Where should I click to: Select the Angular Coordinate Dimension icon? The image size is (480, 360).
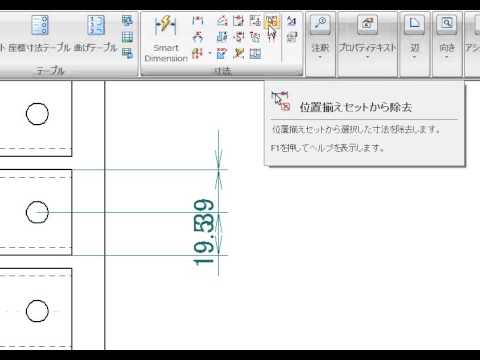[222, 21]
